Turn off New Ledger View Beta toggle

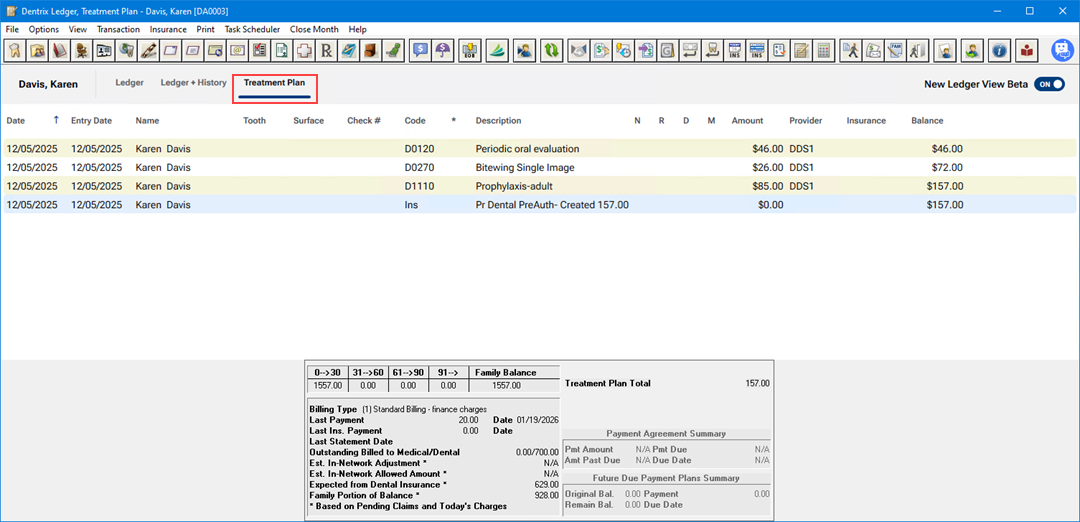(x=1049, y=85)
